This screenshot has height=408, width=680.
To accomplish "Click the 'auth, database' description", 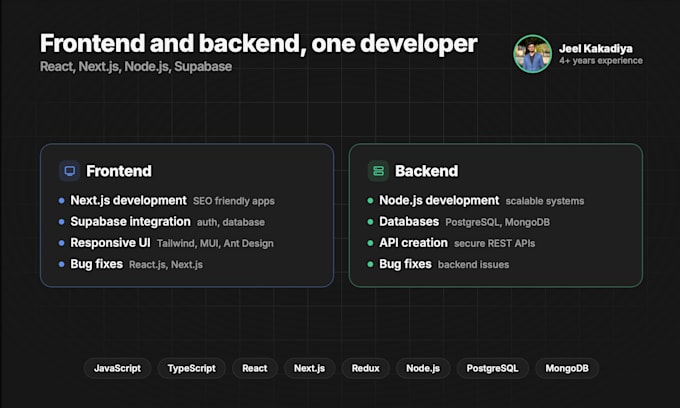I will pos(231,222).
